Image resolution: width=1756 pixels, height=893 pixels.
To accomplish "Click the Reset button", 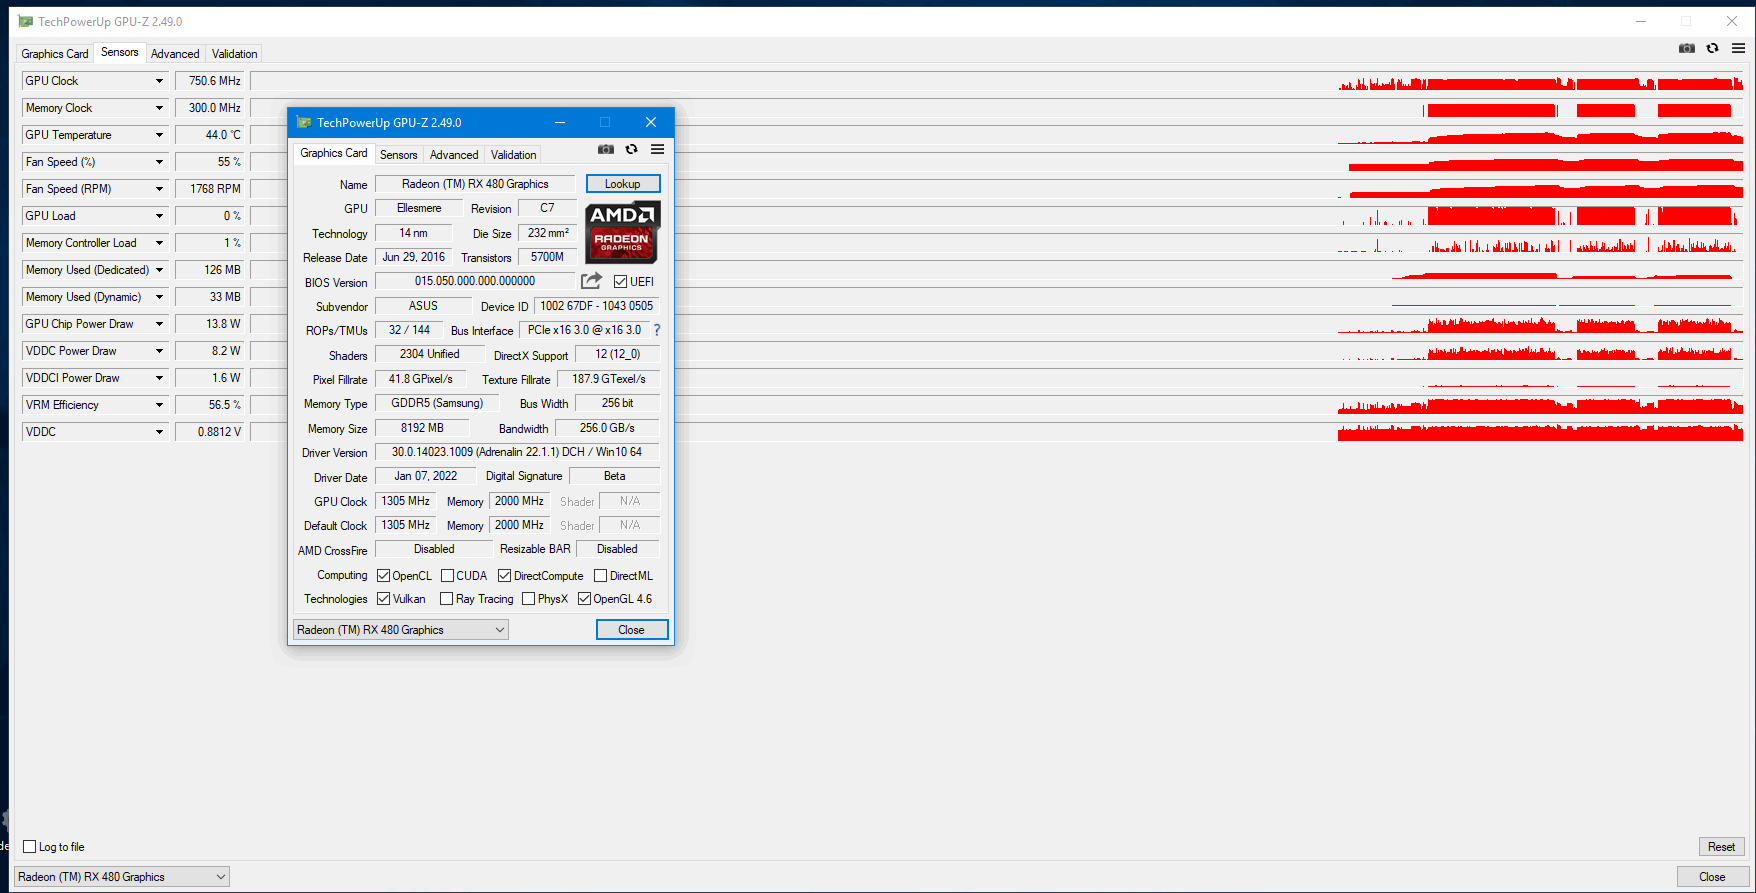I will 1722,847.
